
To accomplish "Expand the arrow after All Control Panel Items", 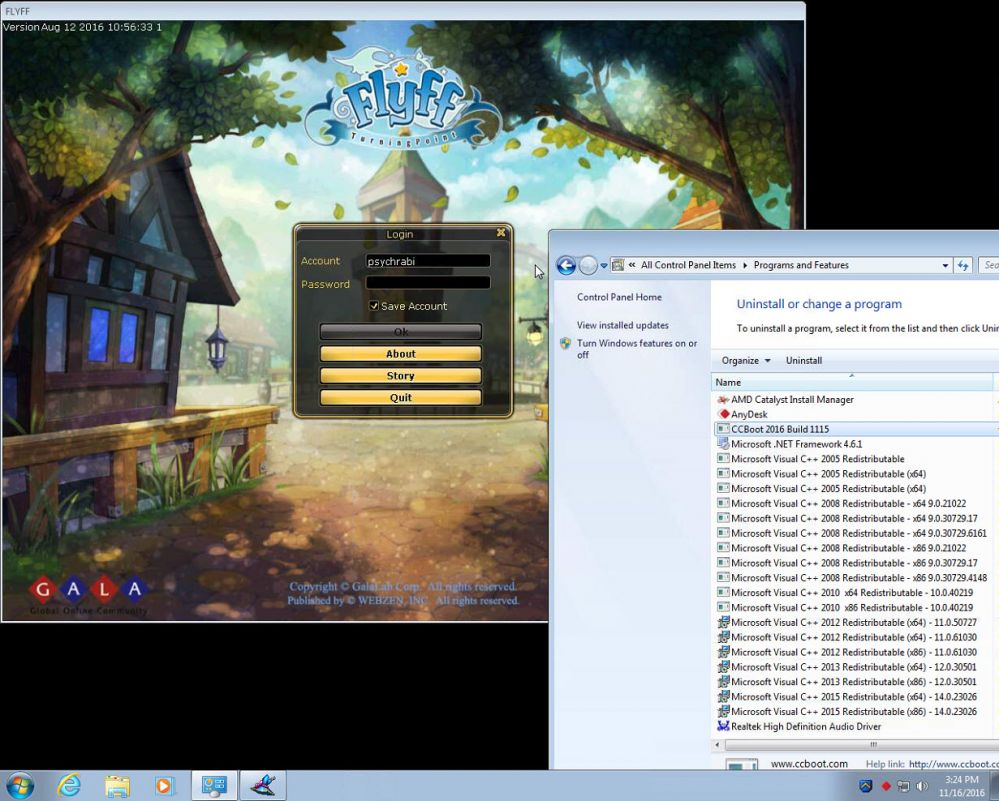I will (745, 265).
